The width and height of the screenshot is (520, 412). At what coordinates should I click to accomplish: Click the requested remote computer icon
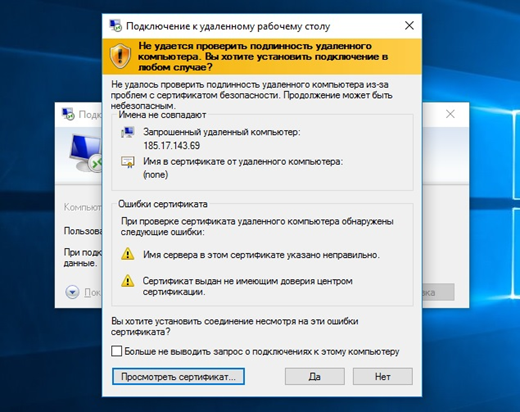click(128, 132)
